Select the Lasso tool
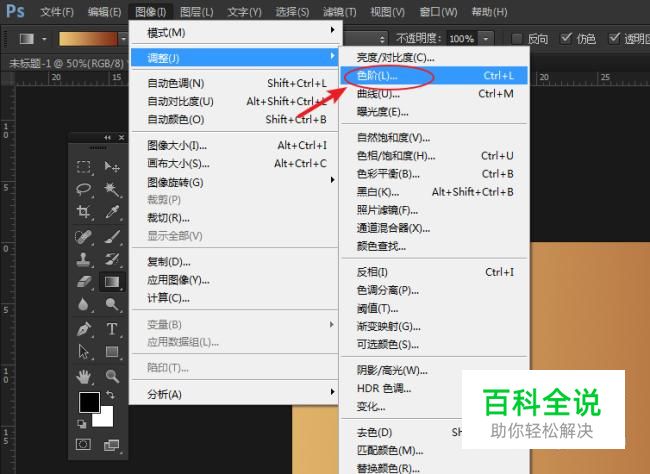Viewport: 650px width, 474px height. (84, 189)
